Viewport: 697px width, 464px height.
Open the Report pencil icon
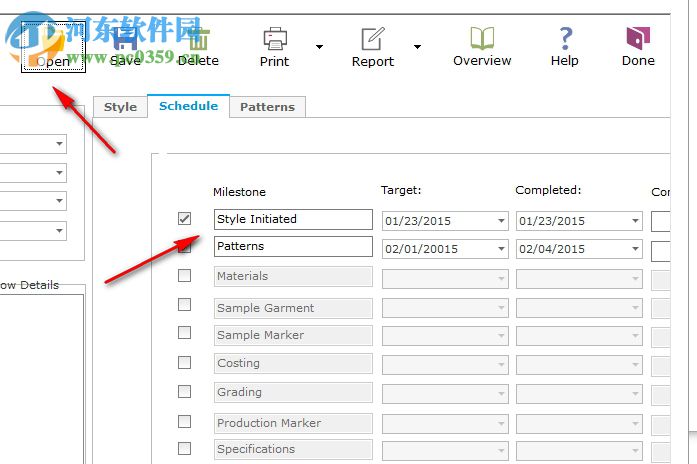[372, 40]
